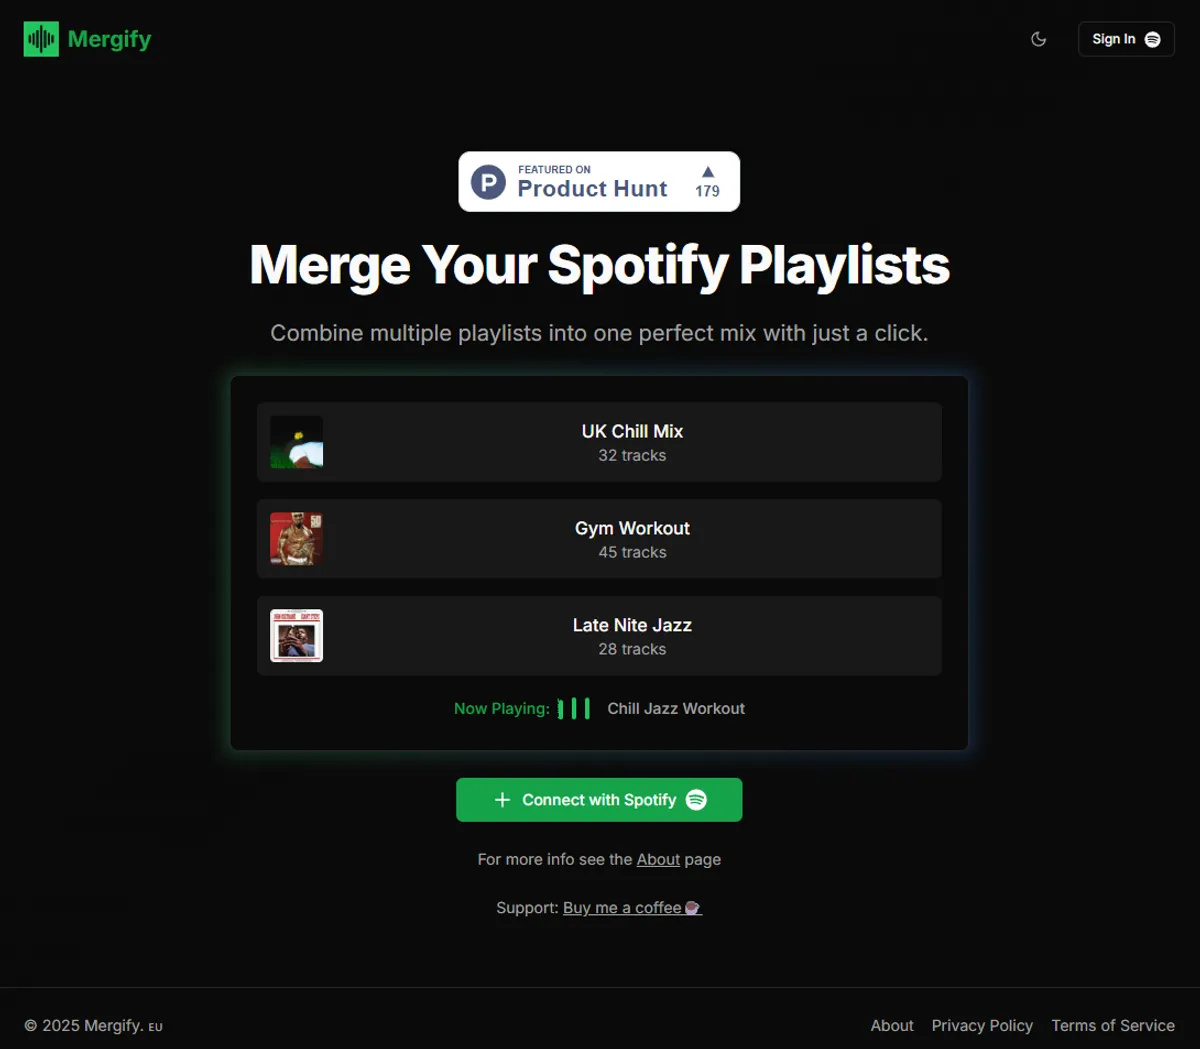Open the Featured on Product Hunt badge
Screen dimensions: 1200x1049
599,181
